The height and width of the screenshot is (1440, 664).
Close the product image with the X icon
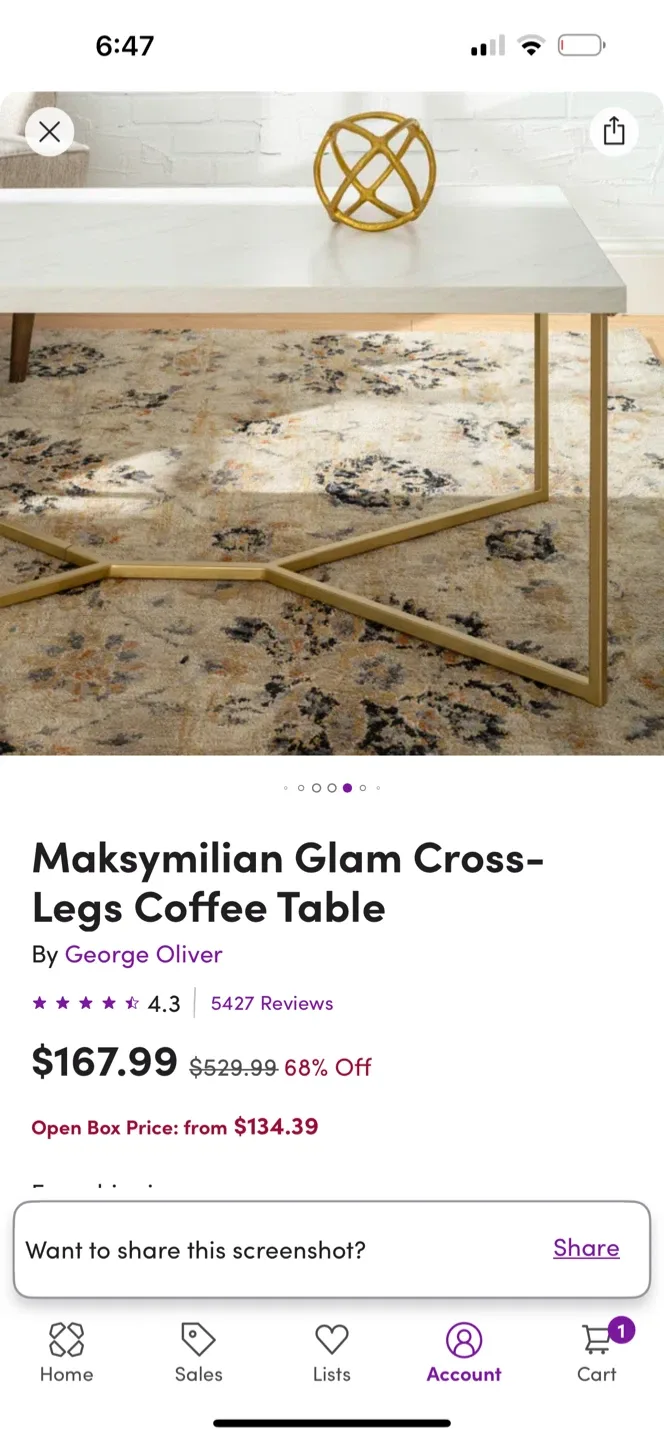click(x=49, y=132)
